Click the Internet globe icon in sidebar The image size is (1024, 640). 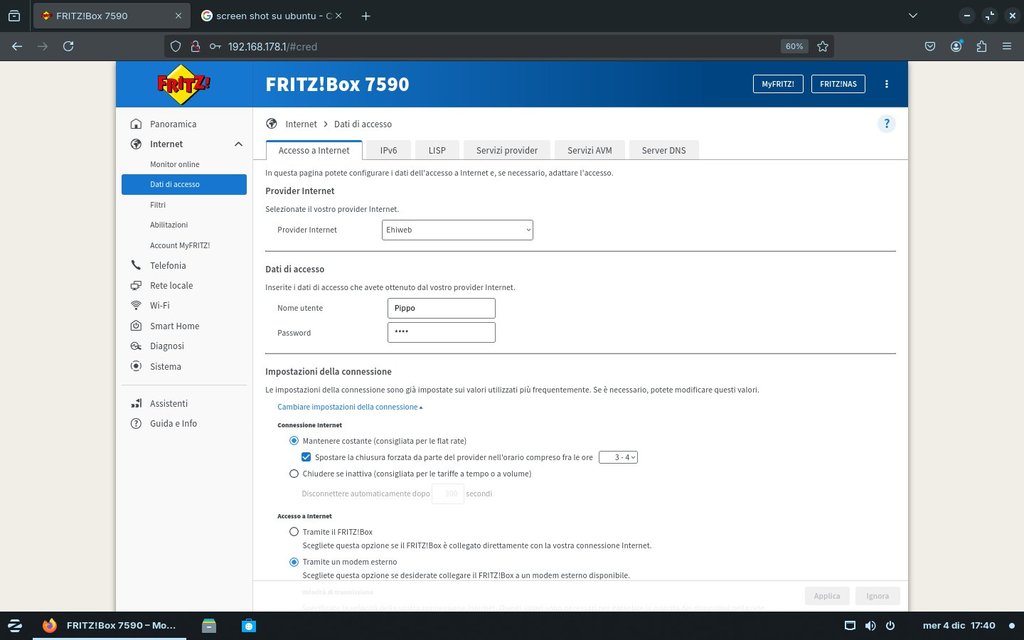pyautogui.click(x=136, y=144)
